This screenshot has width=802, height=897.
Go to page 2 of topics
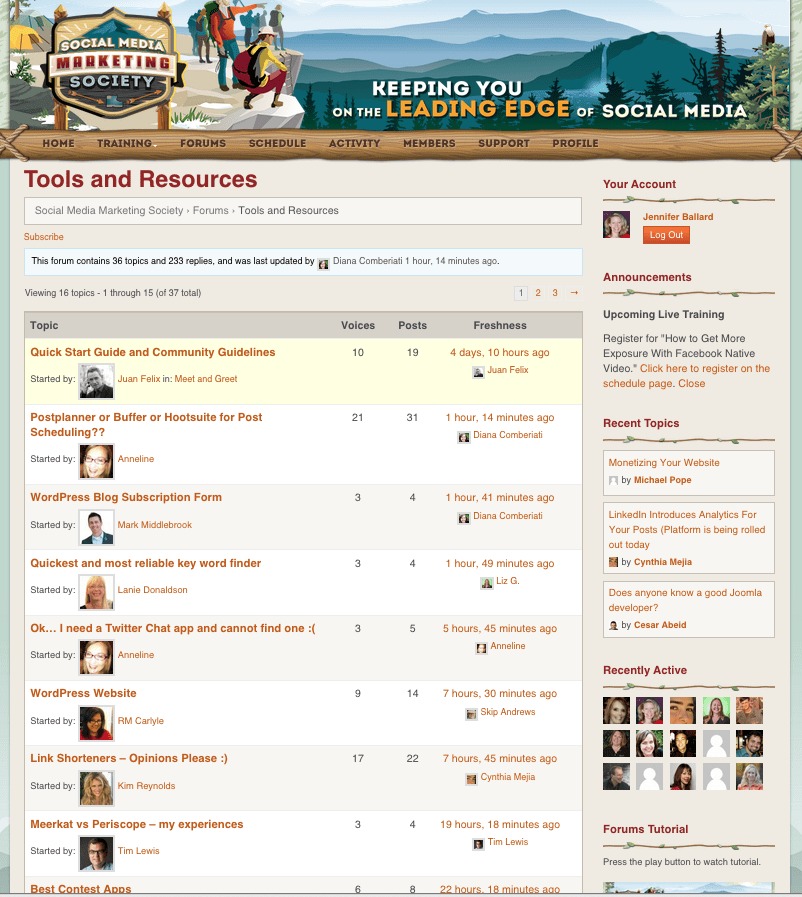click(x=538, y=293)
